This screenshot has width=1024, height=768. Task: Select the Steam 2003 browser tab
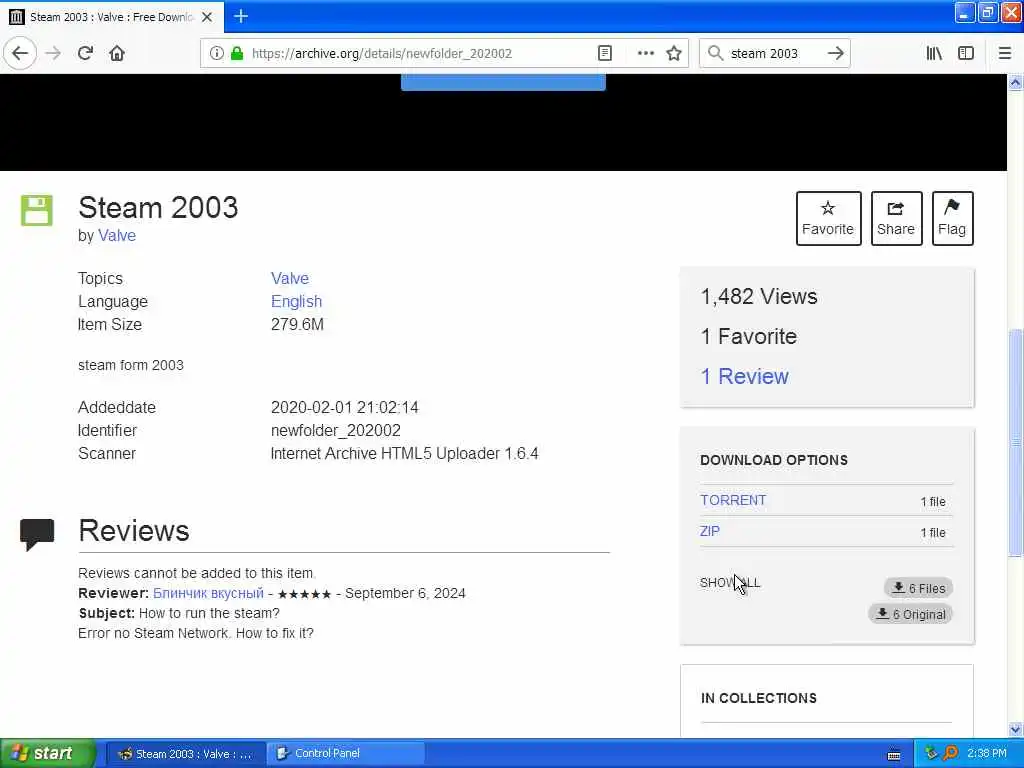(112, 17)
